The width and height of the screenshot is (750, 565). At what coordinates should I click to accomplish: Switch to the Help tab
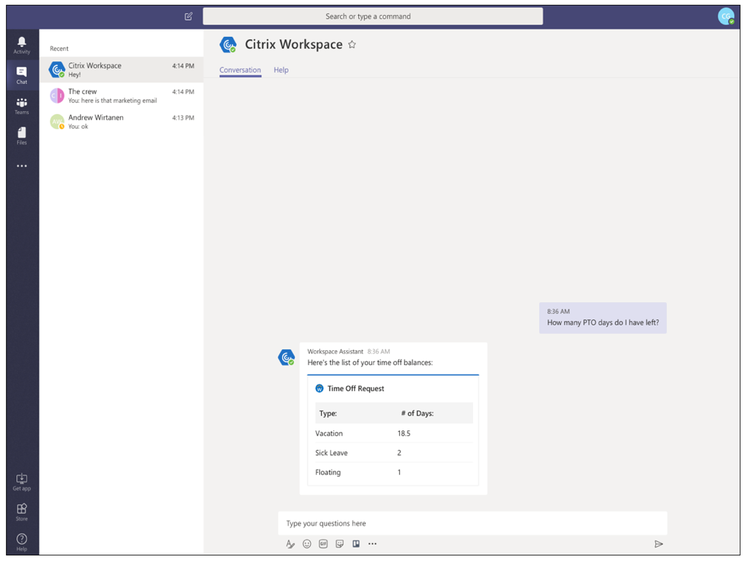pyautogui.click(x=281, y=70)
